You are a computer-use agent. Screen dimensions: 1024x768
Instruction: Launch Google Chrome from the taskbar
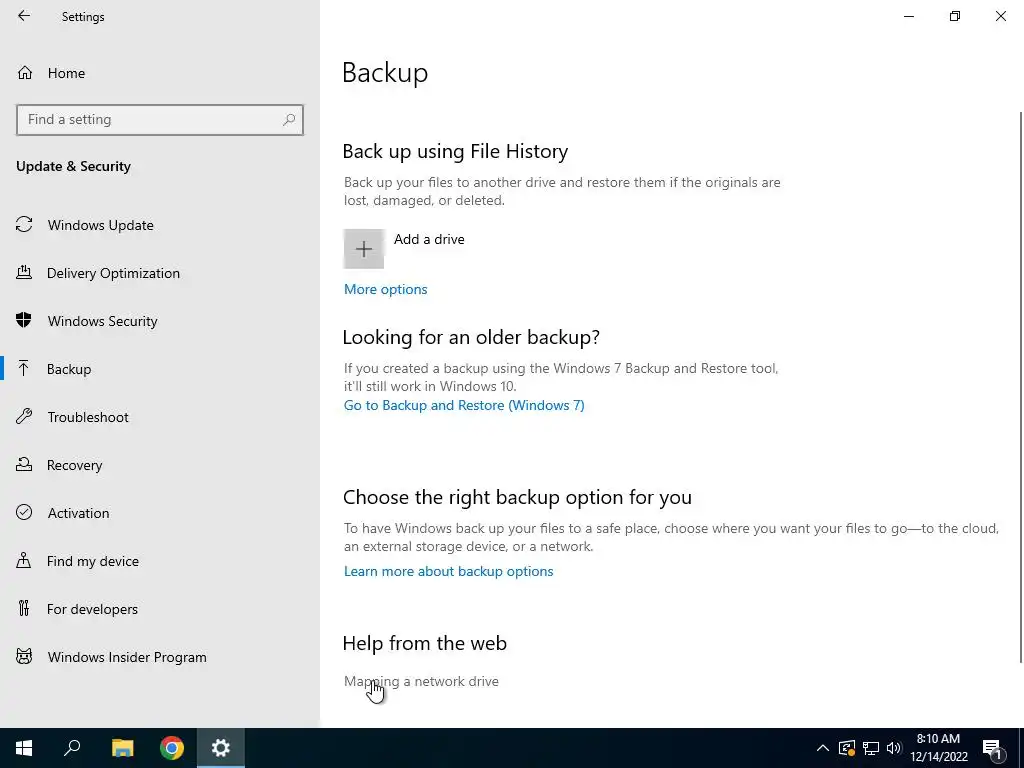(172, 748)
